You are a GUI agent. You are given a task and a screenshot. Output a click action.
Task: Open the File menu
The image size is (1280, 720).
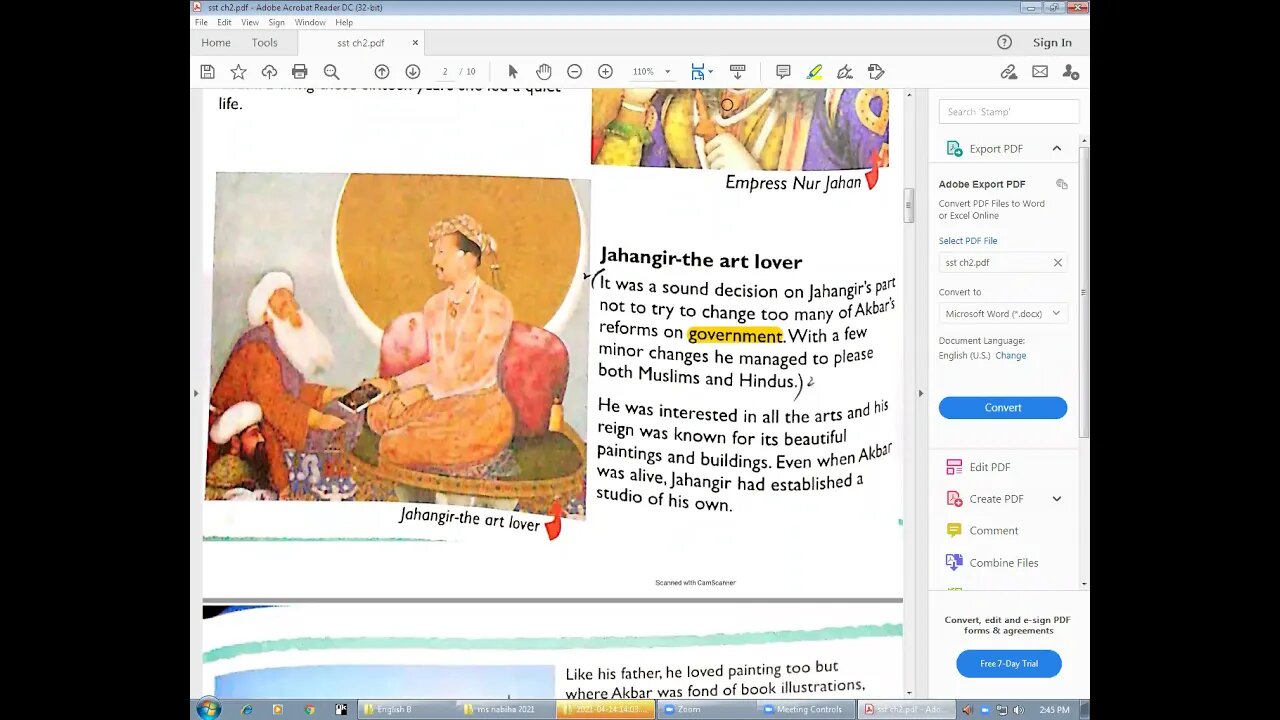tap(201, 22)
